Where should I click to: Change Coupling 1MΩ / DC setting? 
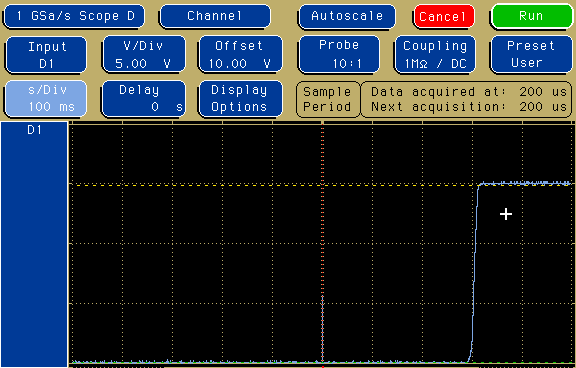pyautogui.click(x=435, y=54)
